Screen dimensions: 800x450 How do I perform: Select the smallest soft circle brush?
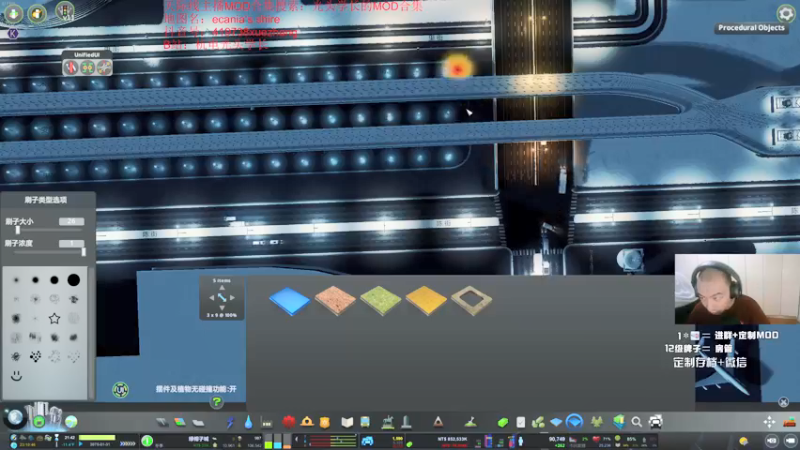16,280
